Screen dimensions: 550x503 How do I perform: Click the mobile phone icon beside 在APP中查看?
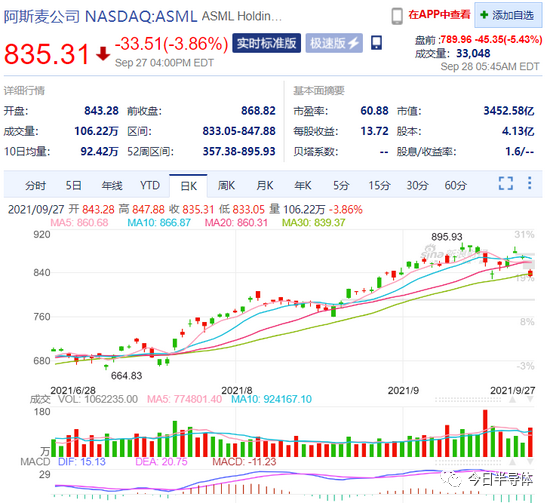click(x=397, y=16)
